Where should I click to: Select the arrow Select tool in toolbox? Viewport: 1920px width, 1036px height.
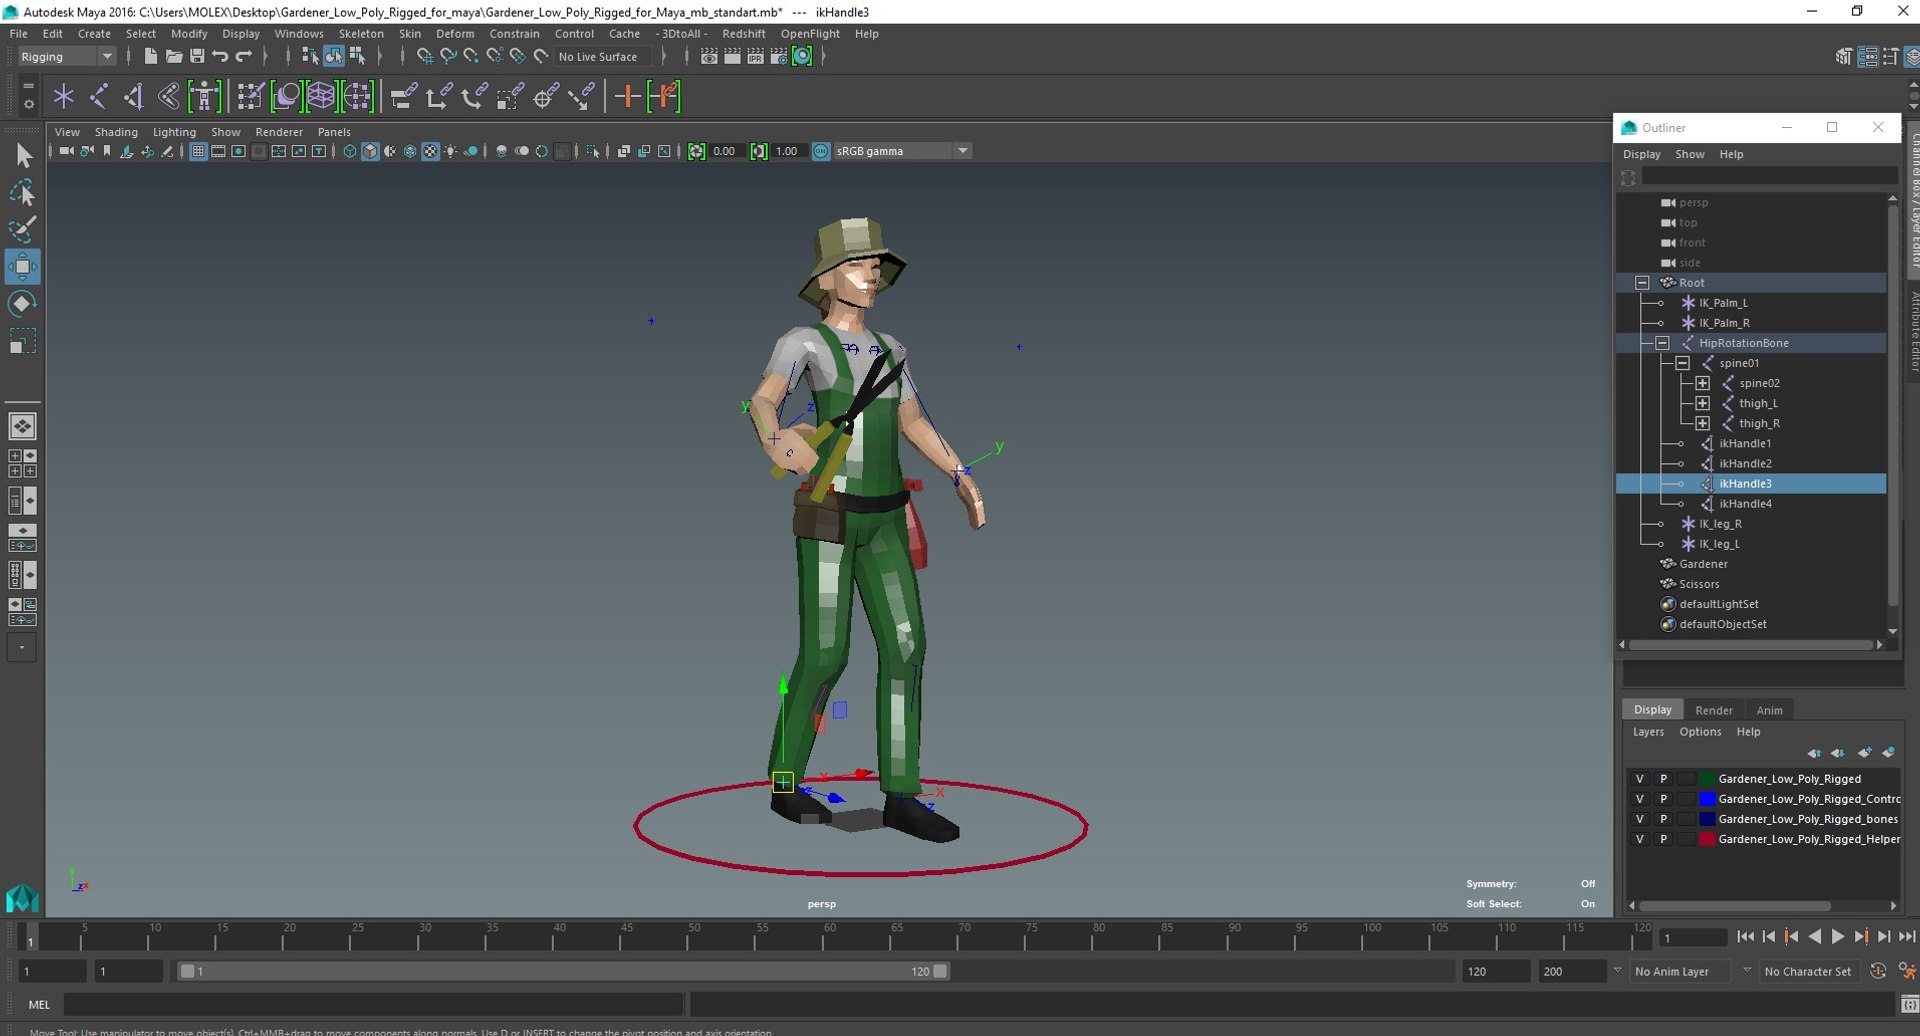[x=23, y=155]
